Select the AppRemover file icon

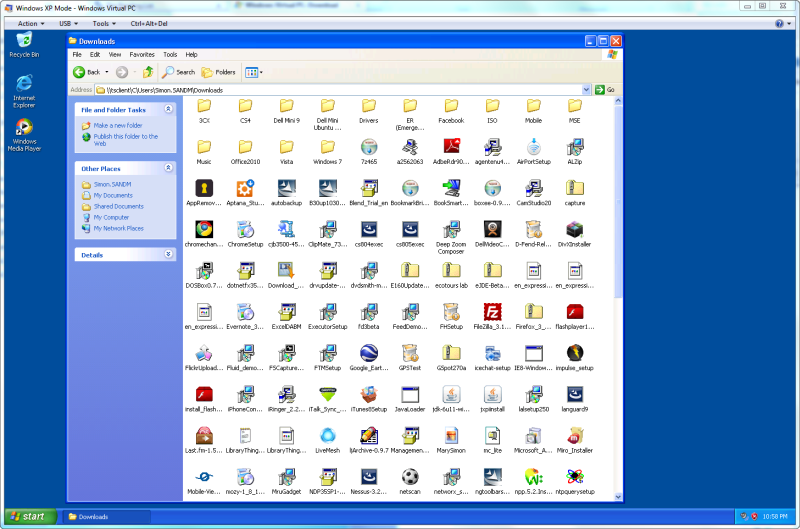point(204,188)
